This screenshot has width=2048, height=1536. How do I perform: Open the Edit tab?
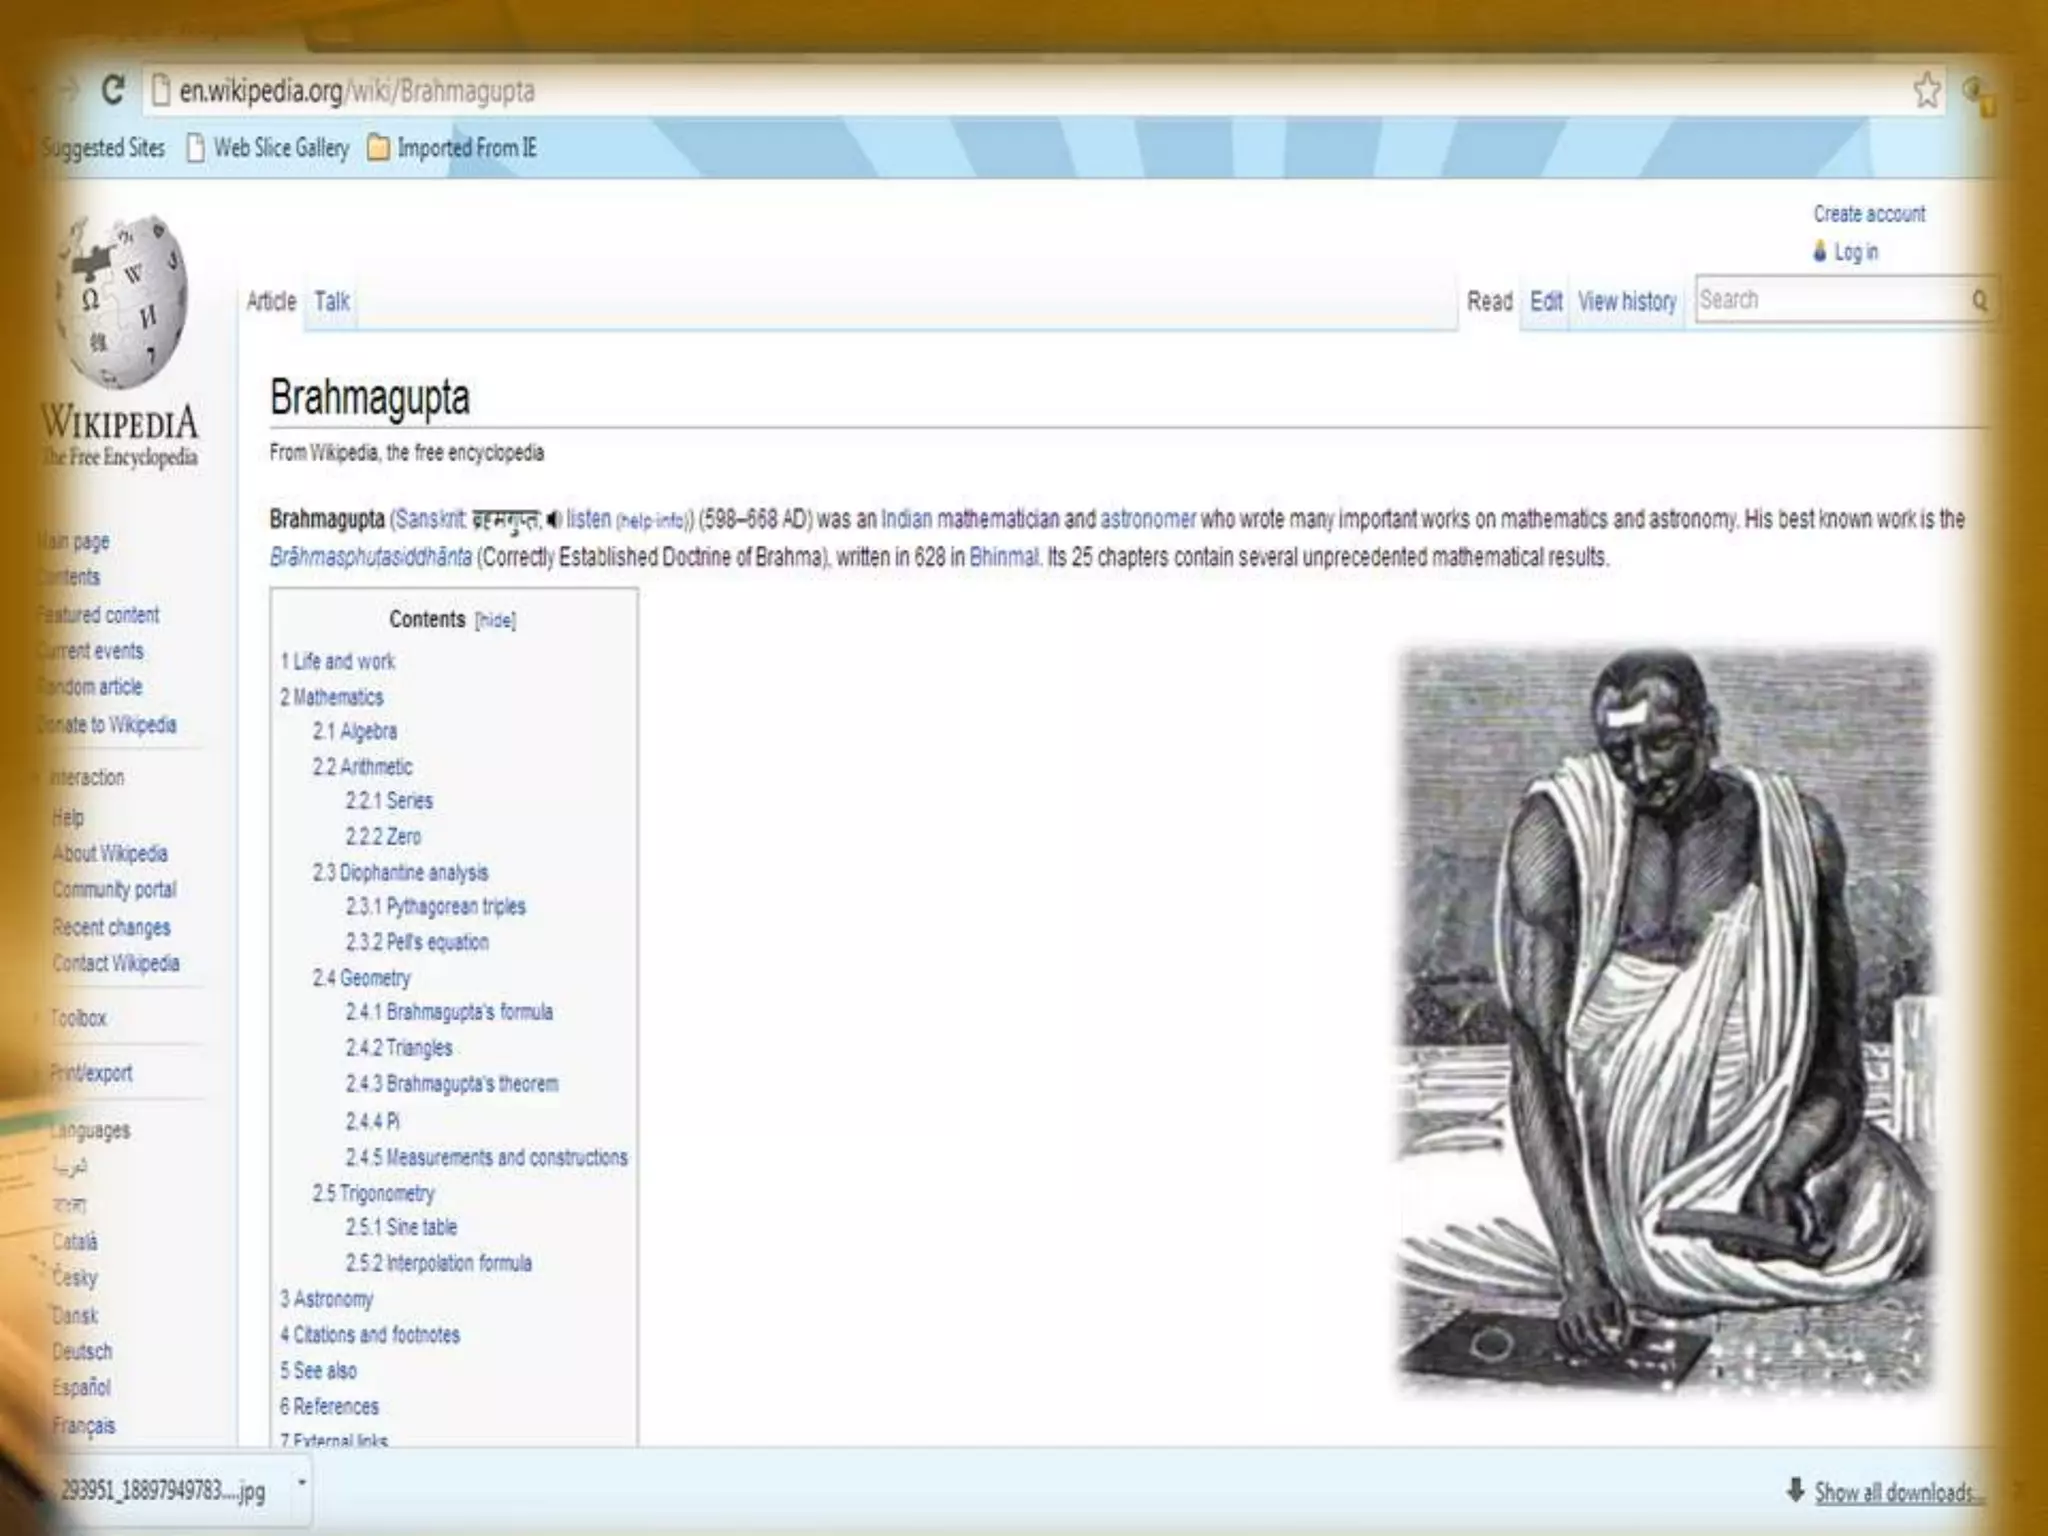tap(1545, 301)
